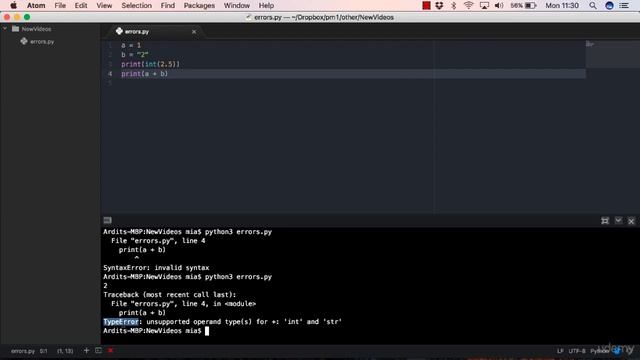
Task: Click the Python icon beside errors.py in sidebar
Action: coord(24,41)
